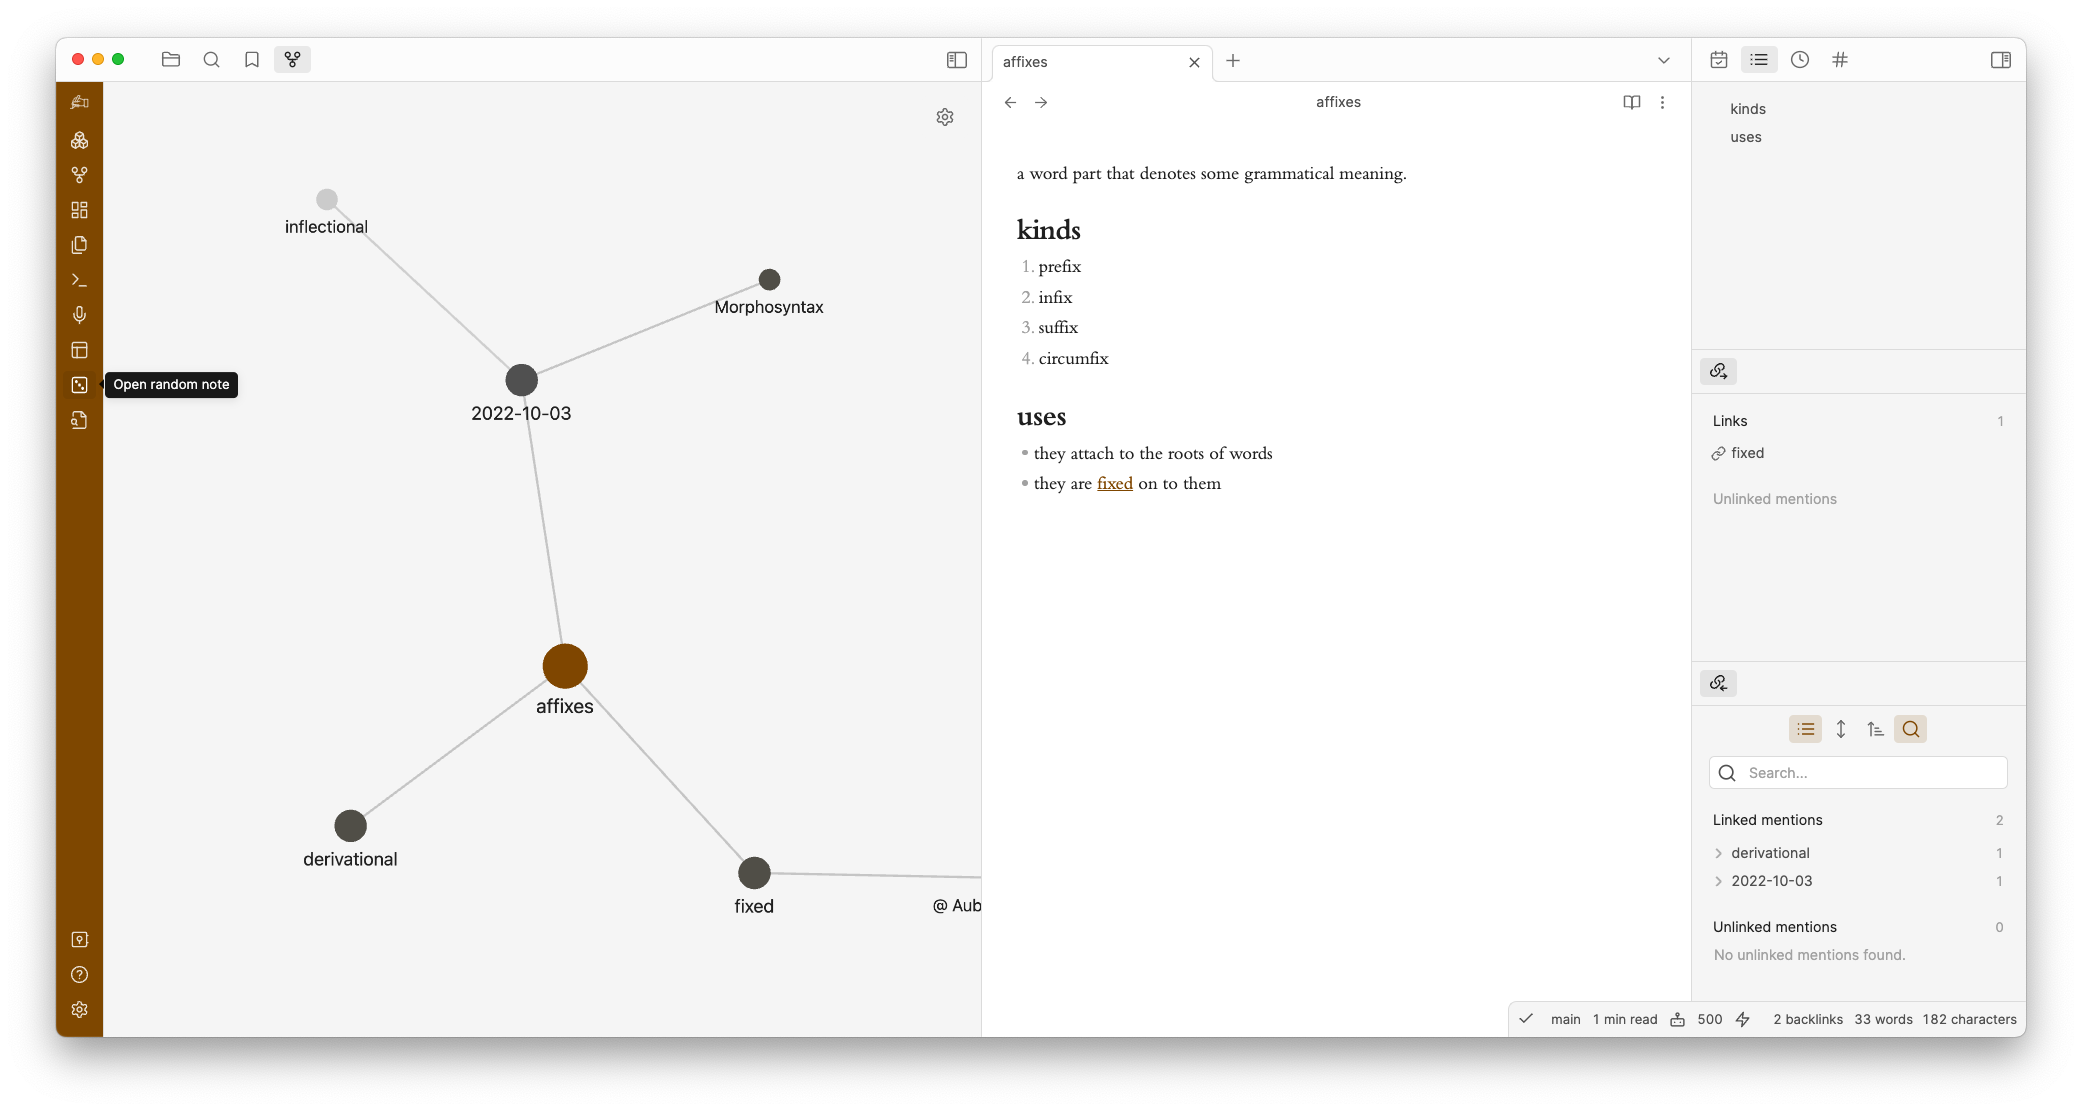Click the 'main' branch in status bar
This screenshot has width=2082, height=1111.
[1565, 1019]
